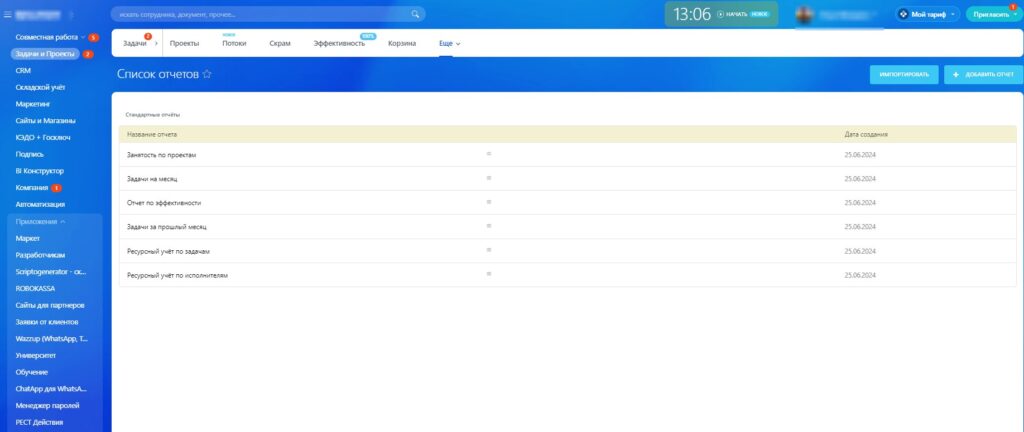Open row menu for Ресурсный учёт по задачам
This screenshot has width=1024, height=432.
click(x=488, y=251)
